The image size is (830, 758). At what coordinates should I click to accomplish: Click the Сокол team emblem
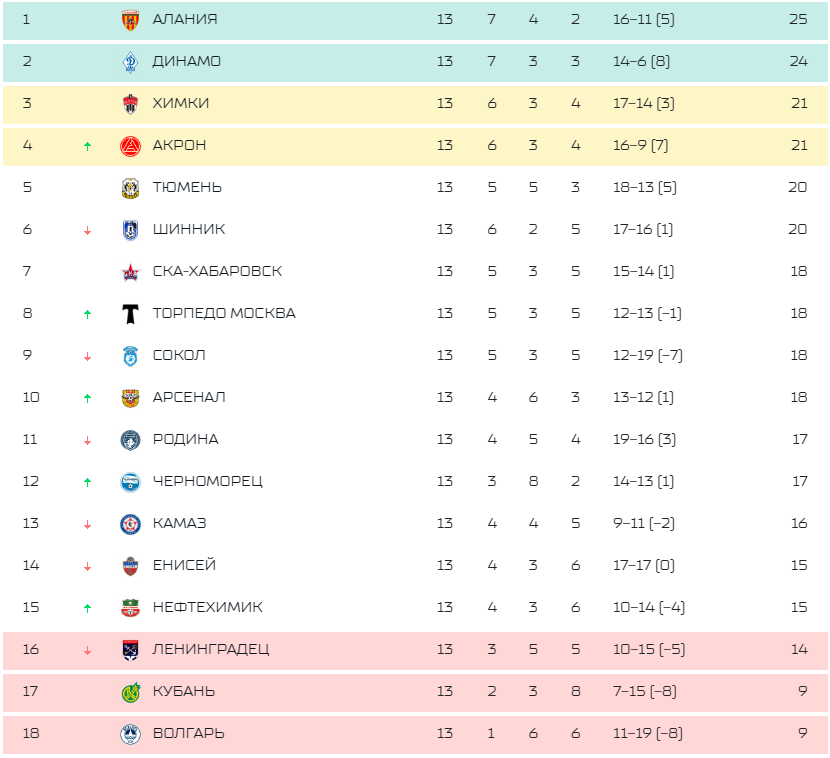click(x=130, y=355)
